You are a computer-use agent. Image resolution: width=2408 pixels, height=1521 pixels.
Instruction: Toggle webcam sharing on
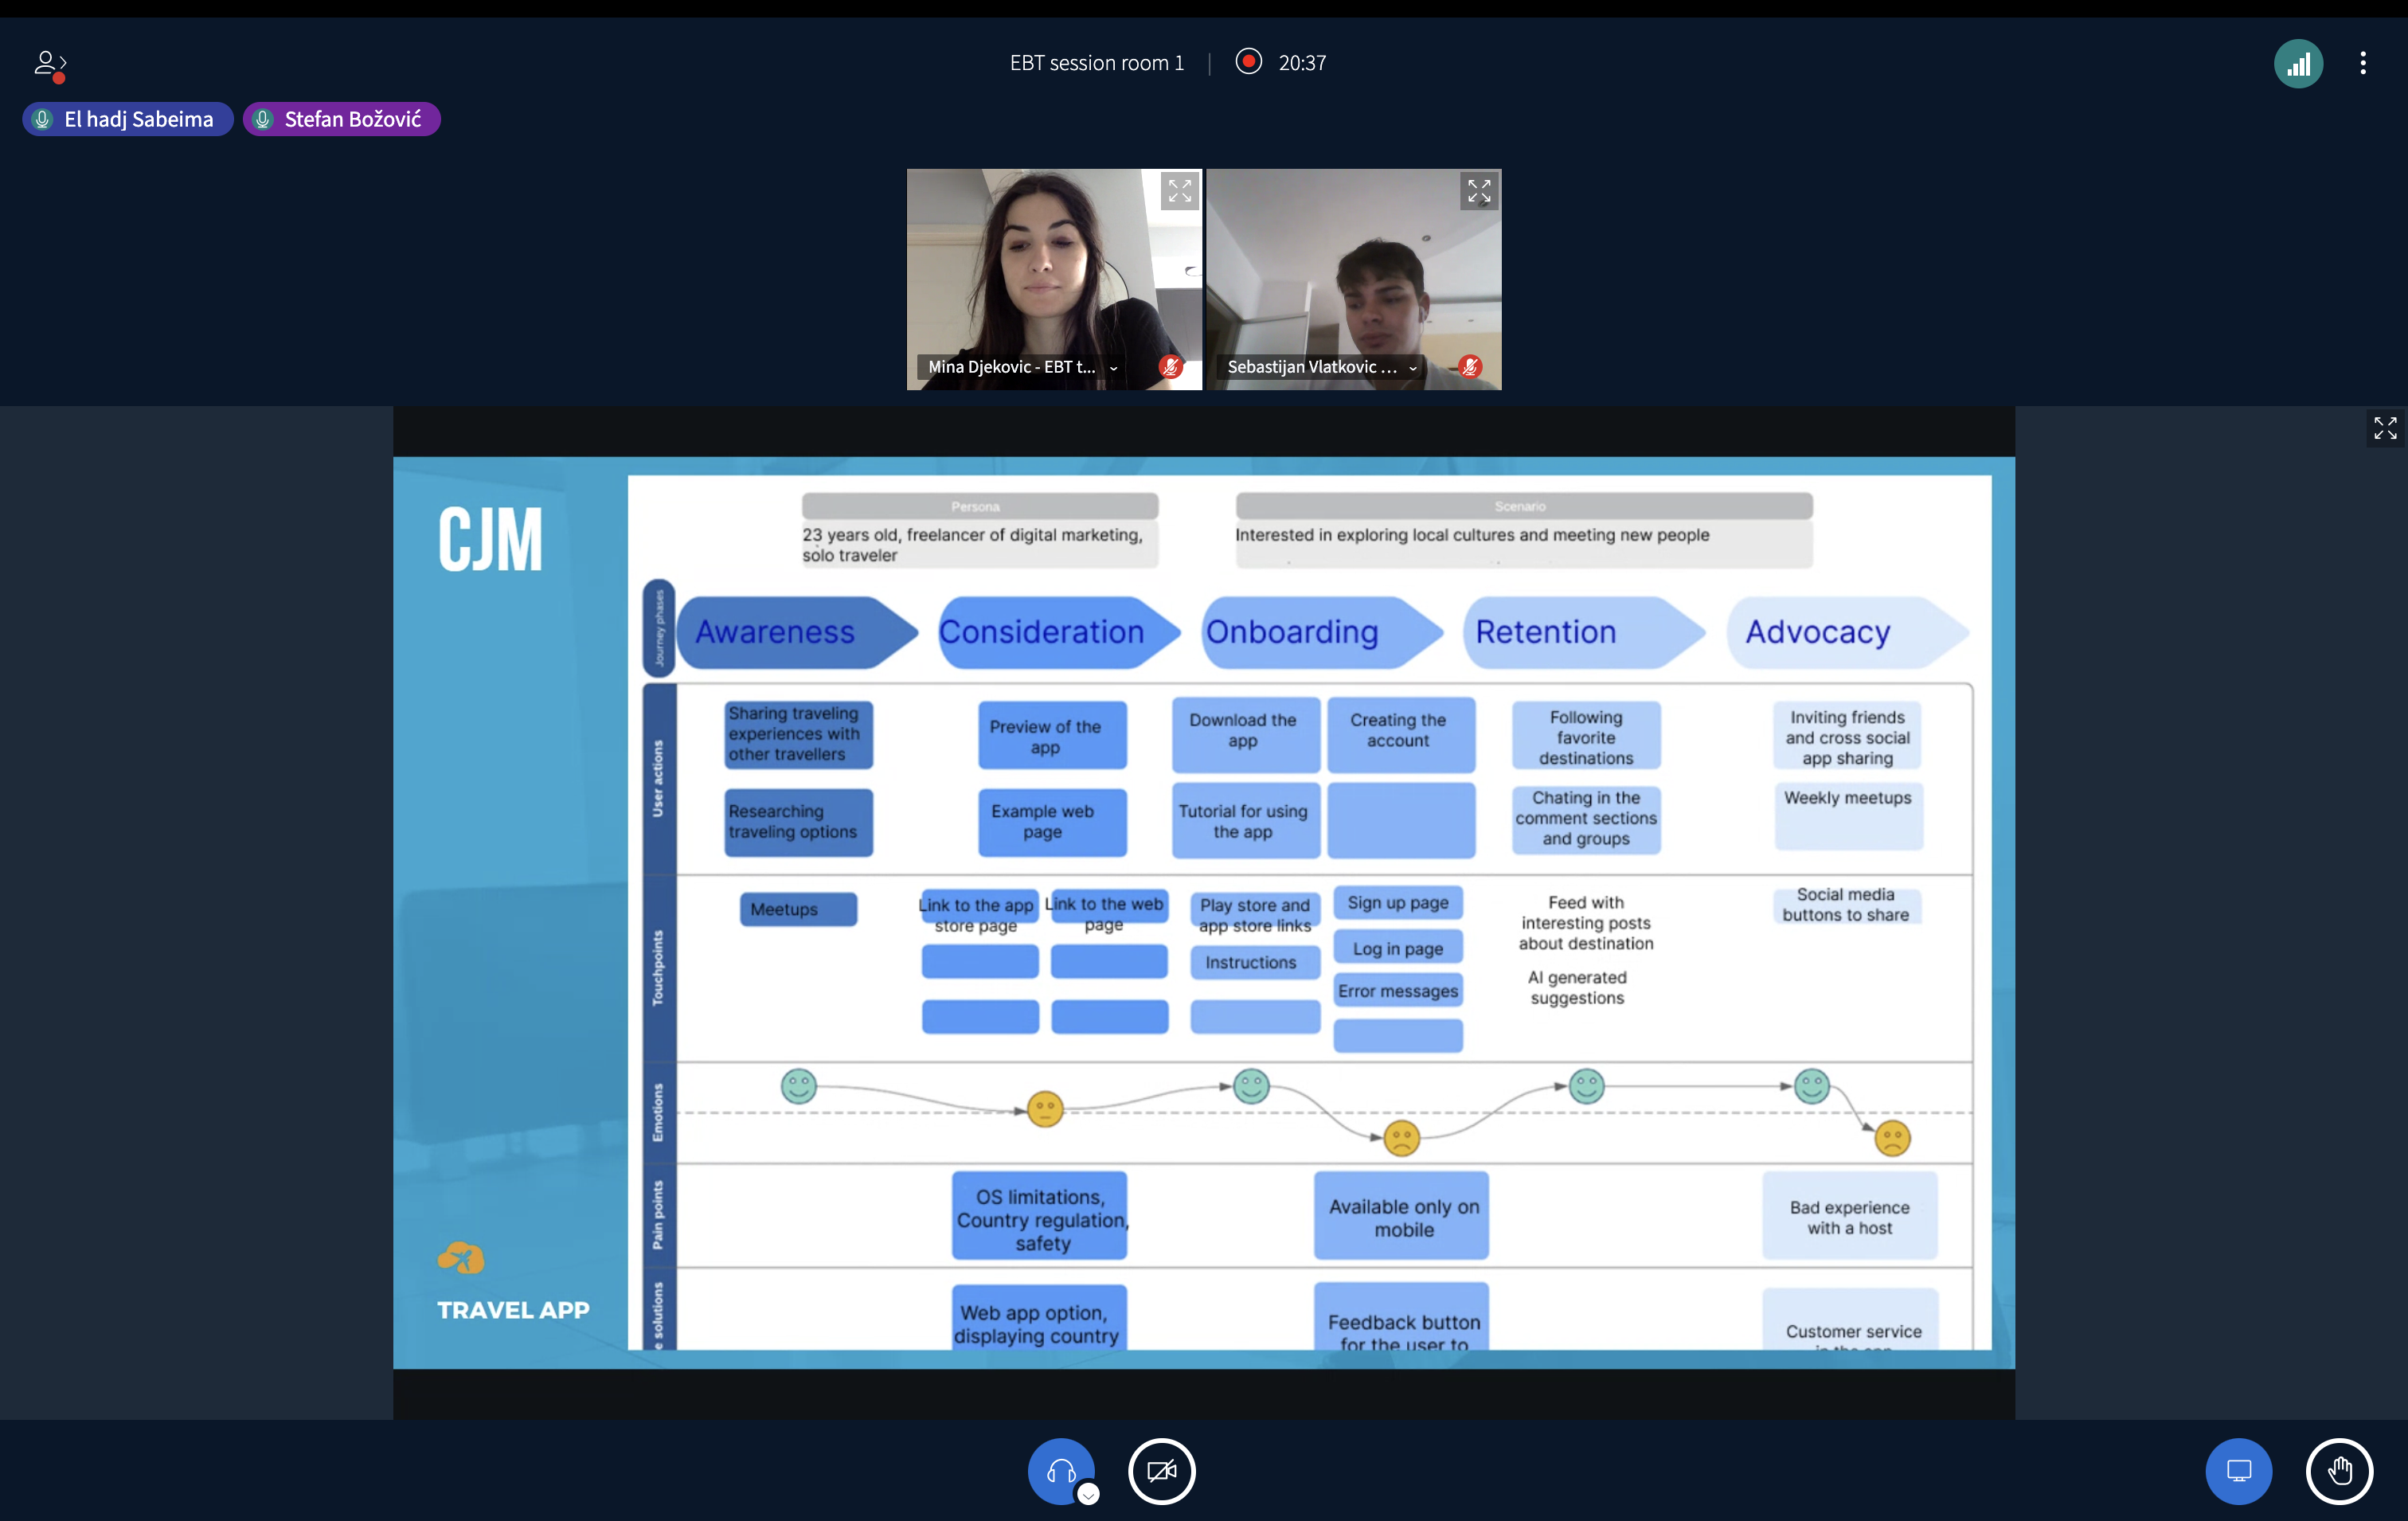[x=1161, y=1470]
